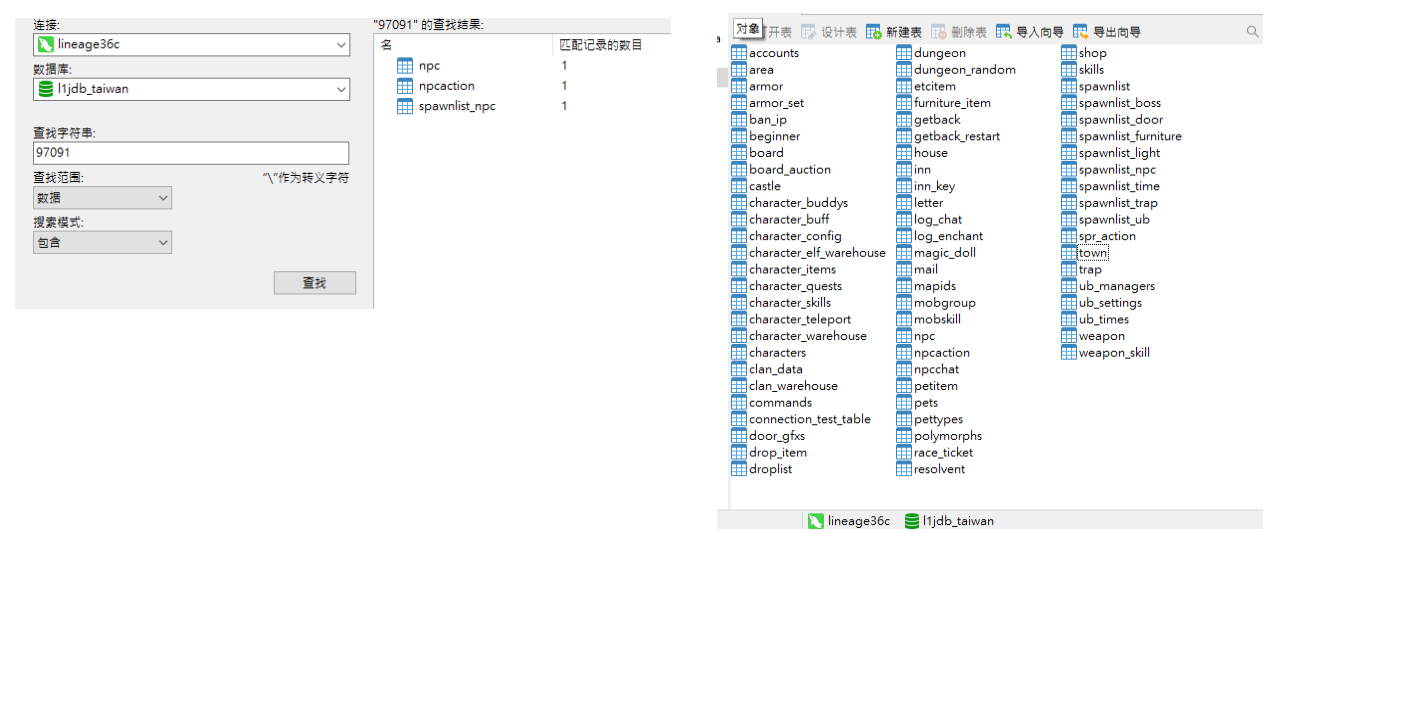Select the spawnlist_npc search result row
Screen dimensions: 1416x712
click(x=520, y=106)
